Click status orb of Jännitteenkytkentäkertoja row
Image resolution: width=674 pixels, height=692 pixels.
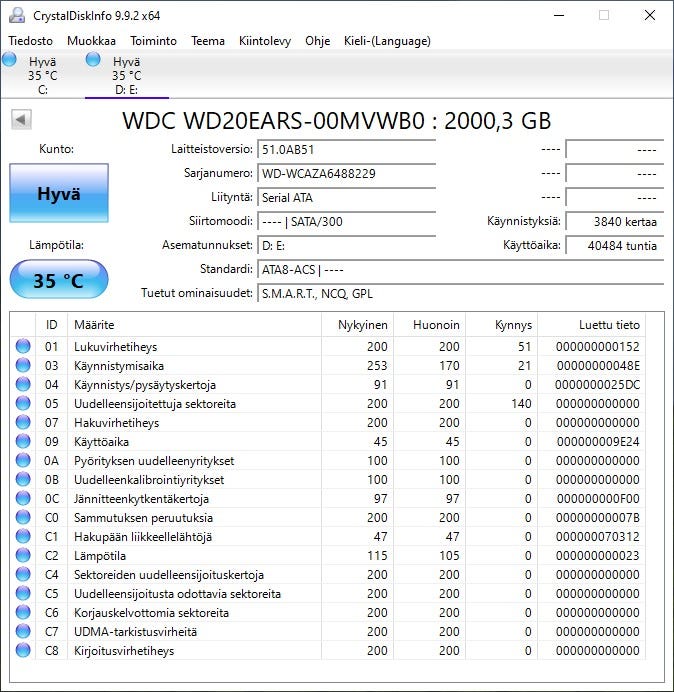[x=23, y=498]
